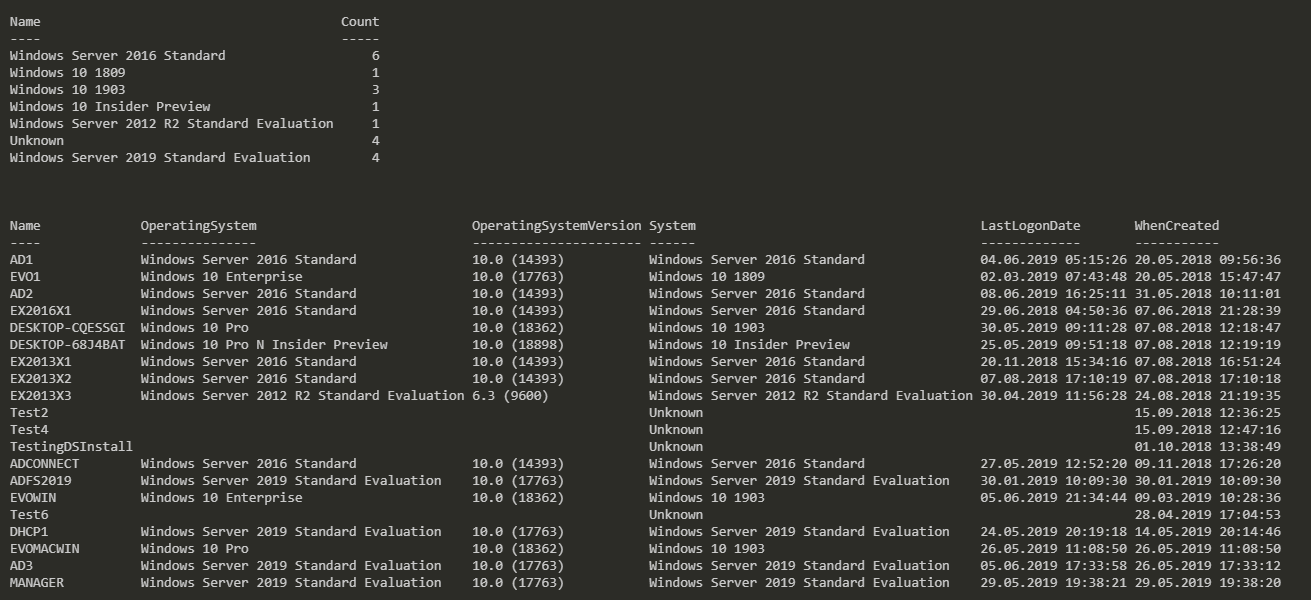The width and height of the screenshot is (1311, 600).
Task: Select the EX2016X1 computer name
Action: coord(41,311)
